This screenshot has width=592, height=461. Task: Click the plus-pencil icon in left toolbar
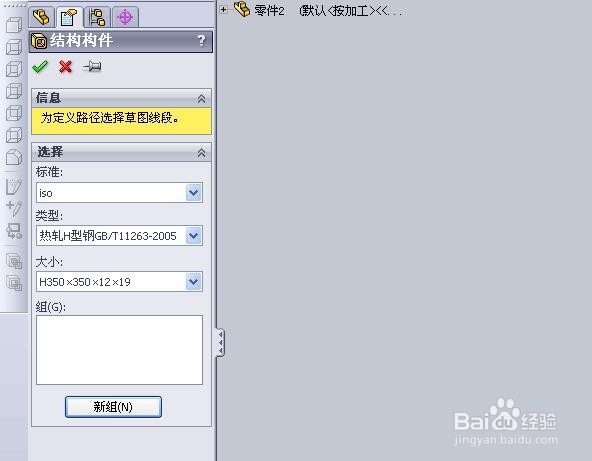click(x=14, y=208)
